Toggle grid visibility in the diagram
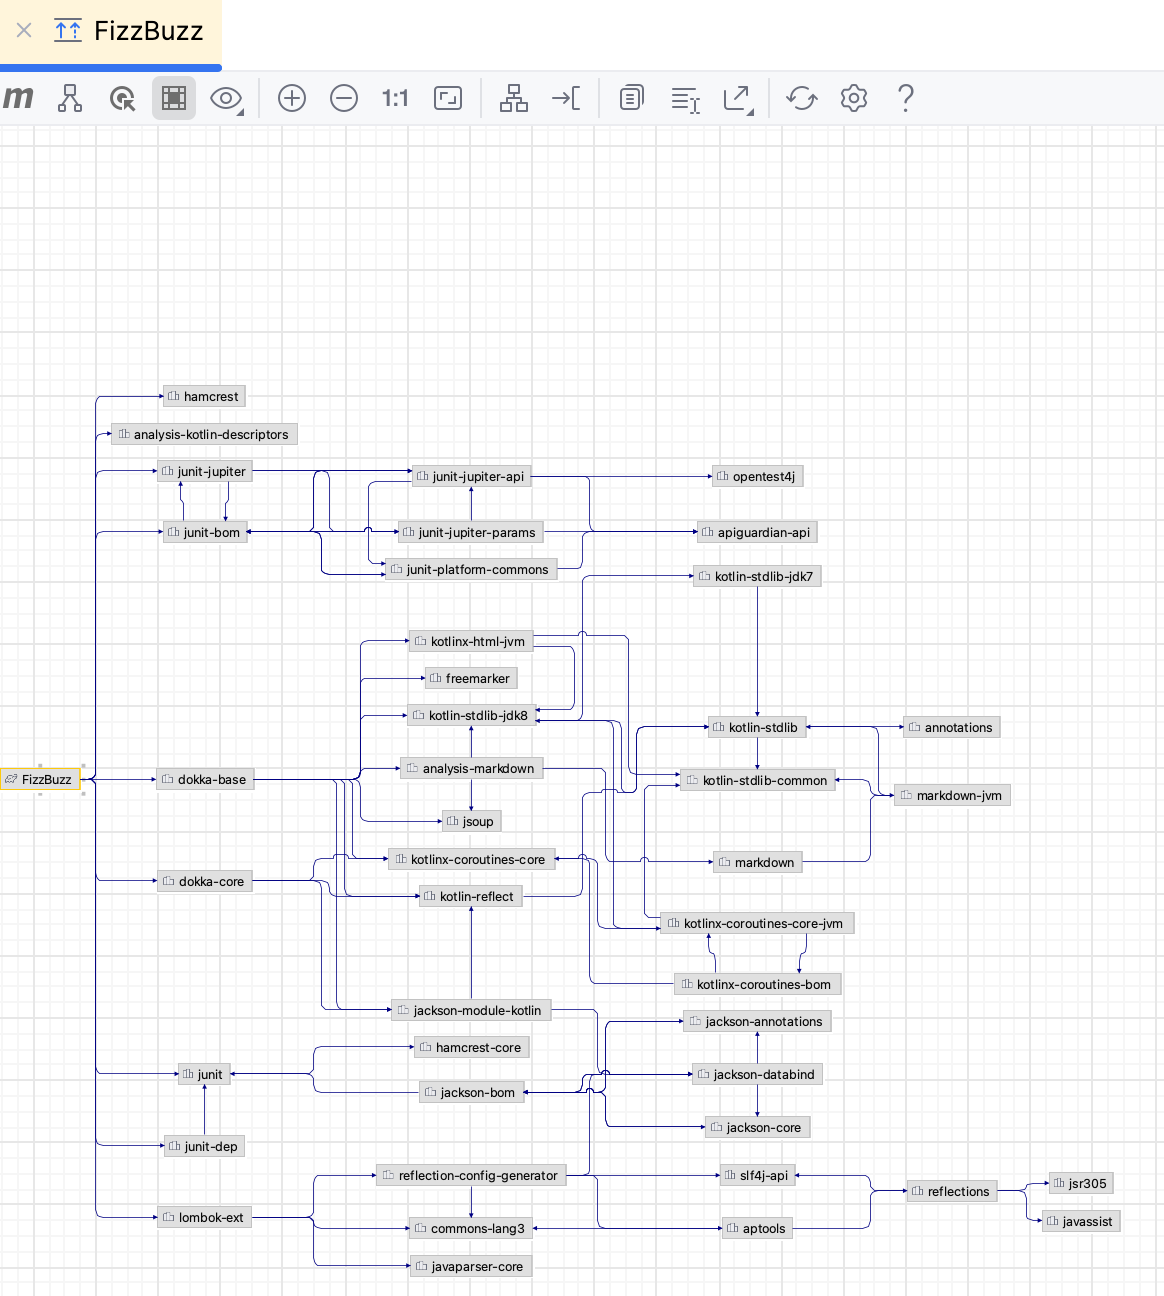Image resolution: width=1164 pixels, height=1296 pixels. [x=174, y=98]
